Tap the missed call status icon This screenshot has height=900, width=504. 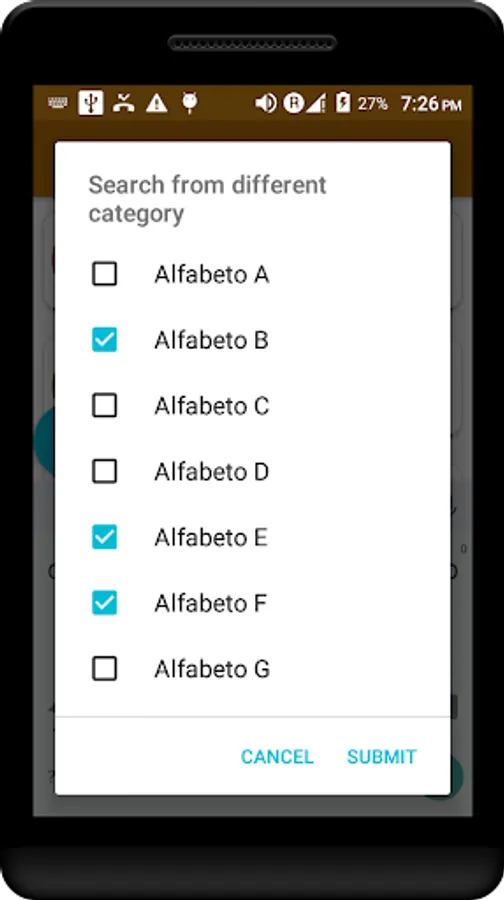tap(123, 103)
